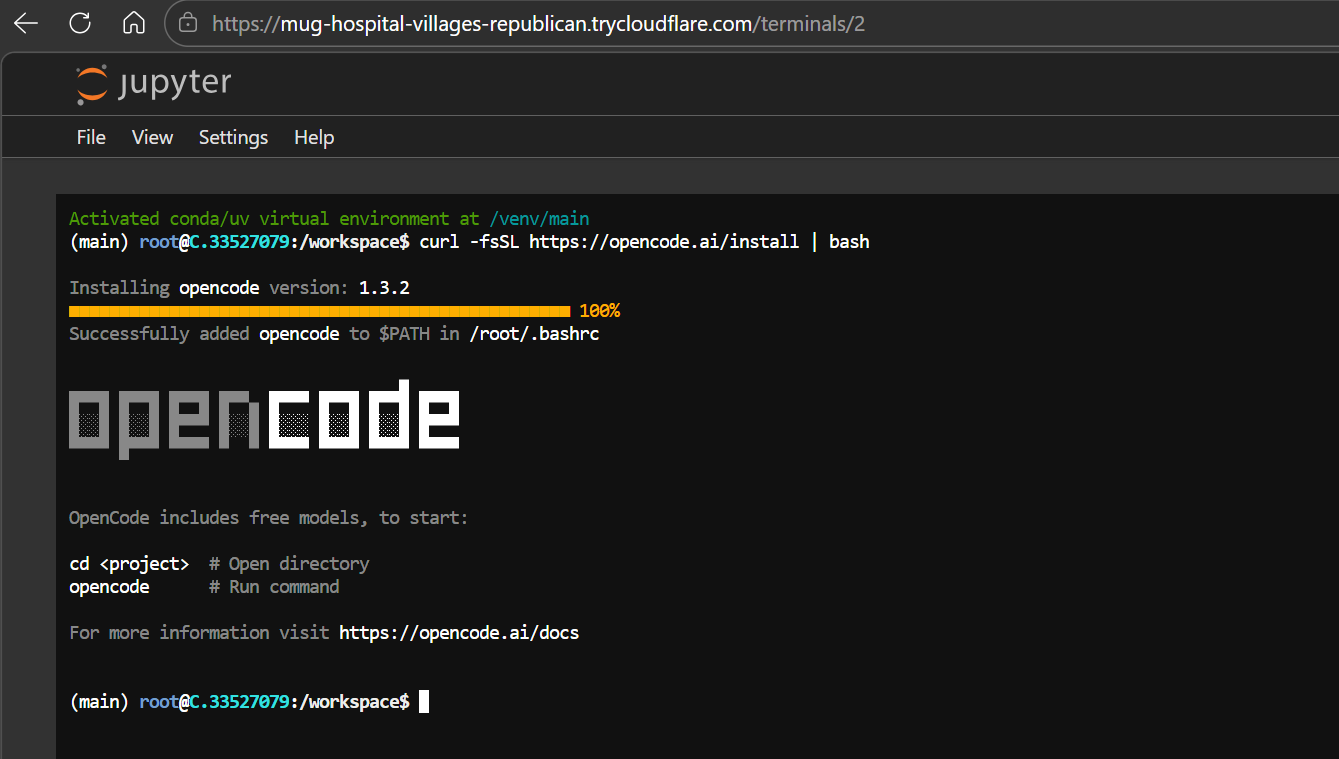This screenshot has width=1339, height=759.
Task: Click the /root/.bashrc path text
Action: tap(534, 334)
